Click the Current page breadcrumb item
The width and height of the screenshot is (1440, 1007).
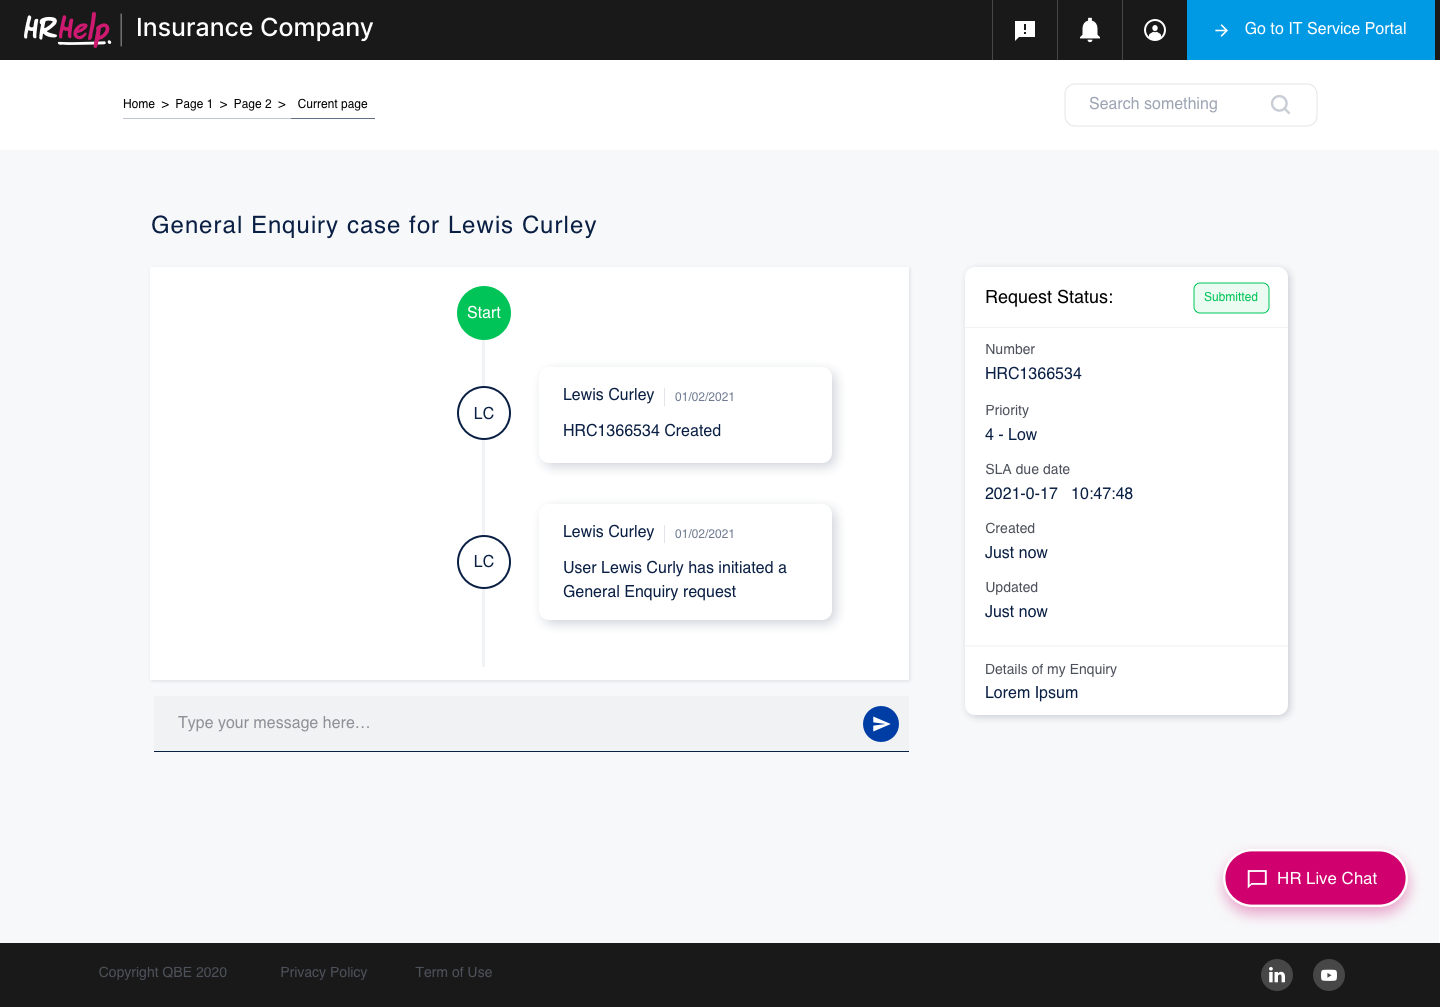point(332,104)
